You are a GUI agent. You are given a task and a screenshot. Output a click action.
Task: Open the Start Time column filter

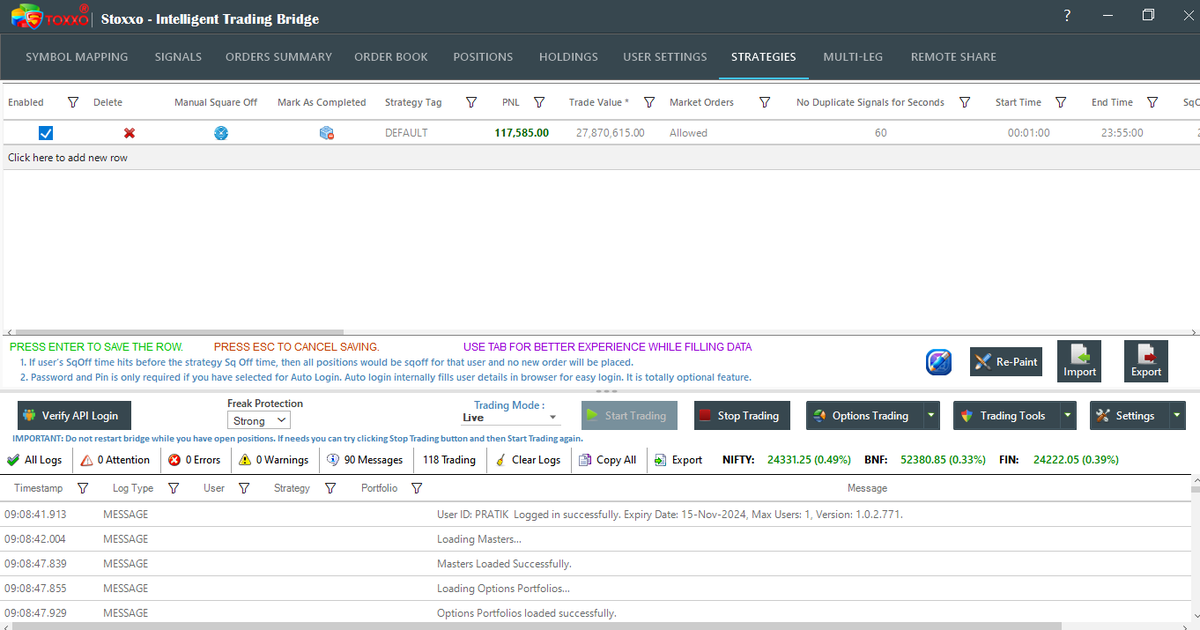tap(1061, 102)
